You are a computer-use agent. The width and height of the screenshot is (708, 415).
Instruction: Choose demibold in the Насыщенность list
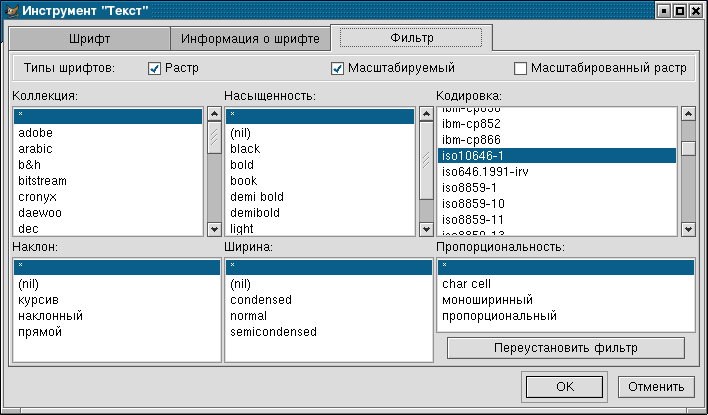tap(320, 213)
